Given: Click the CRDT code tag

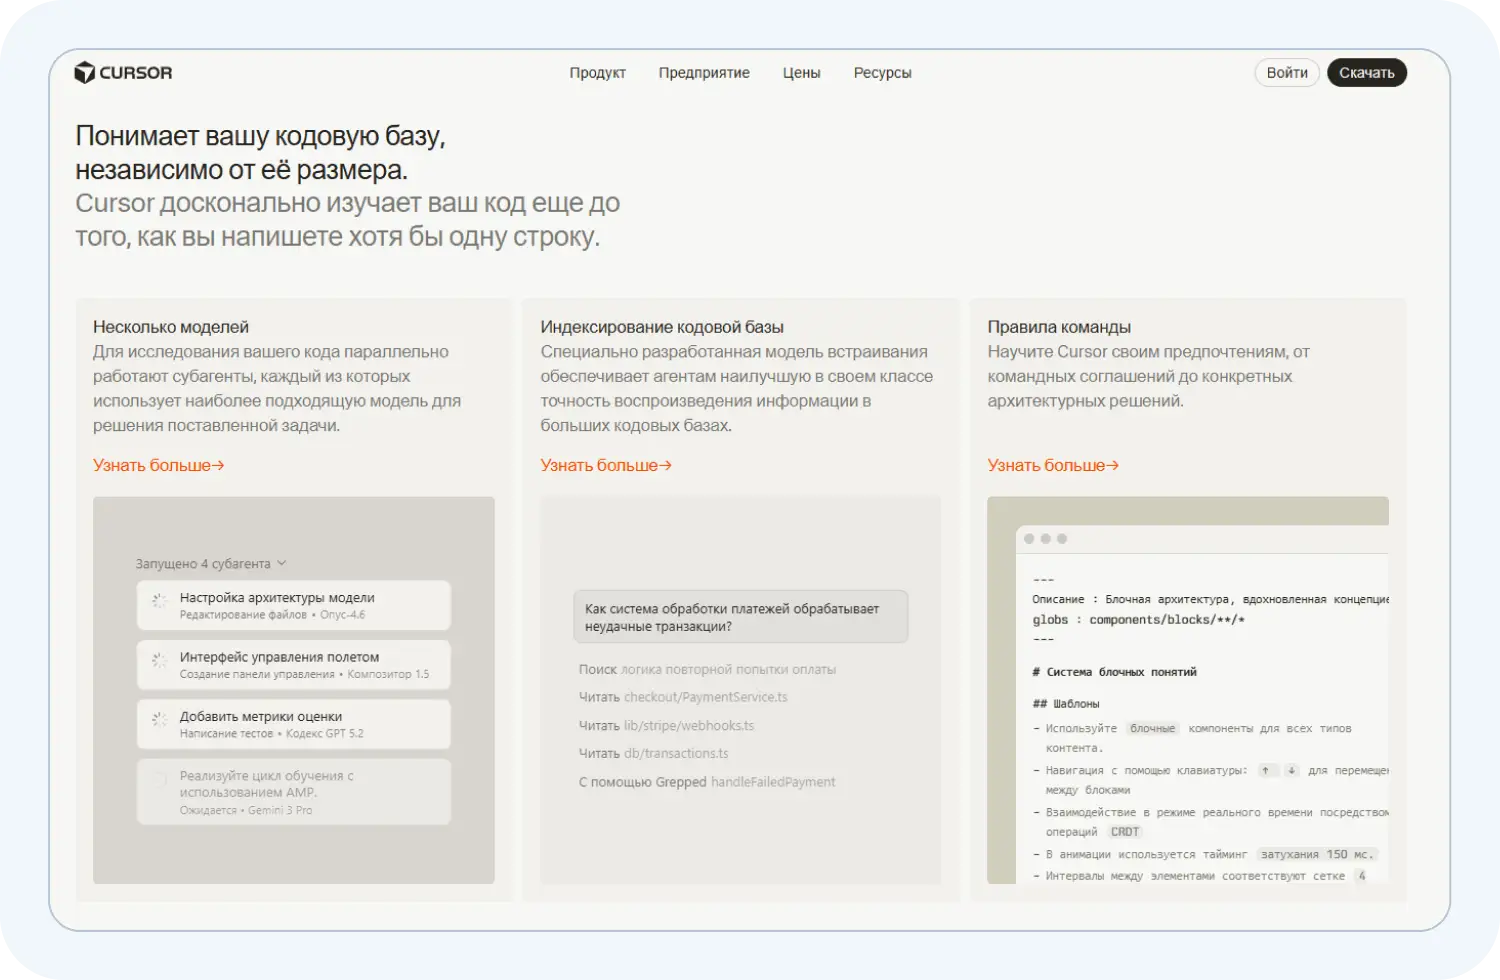Looking at the screenshot, I should pos(1125,832).
